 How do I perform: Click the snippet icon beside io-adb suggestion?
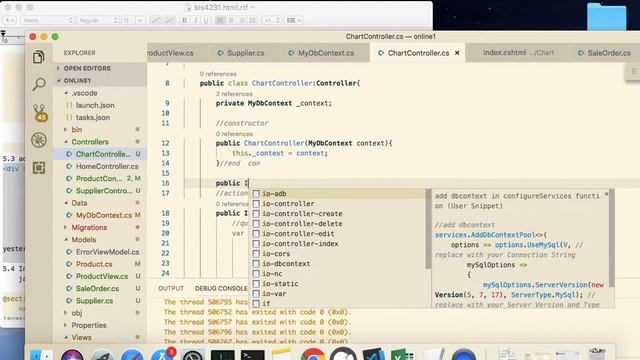click(x=256, y=193)
